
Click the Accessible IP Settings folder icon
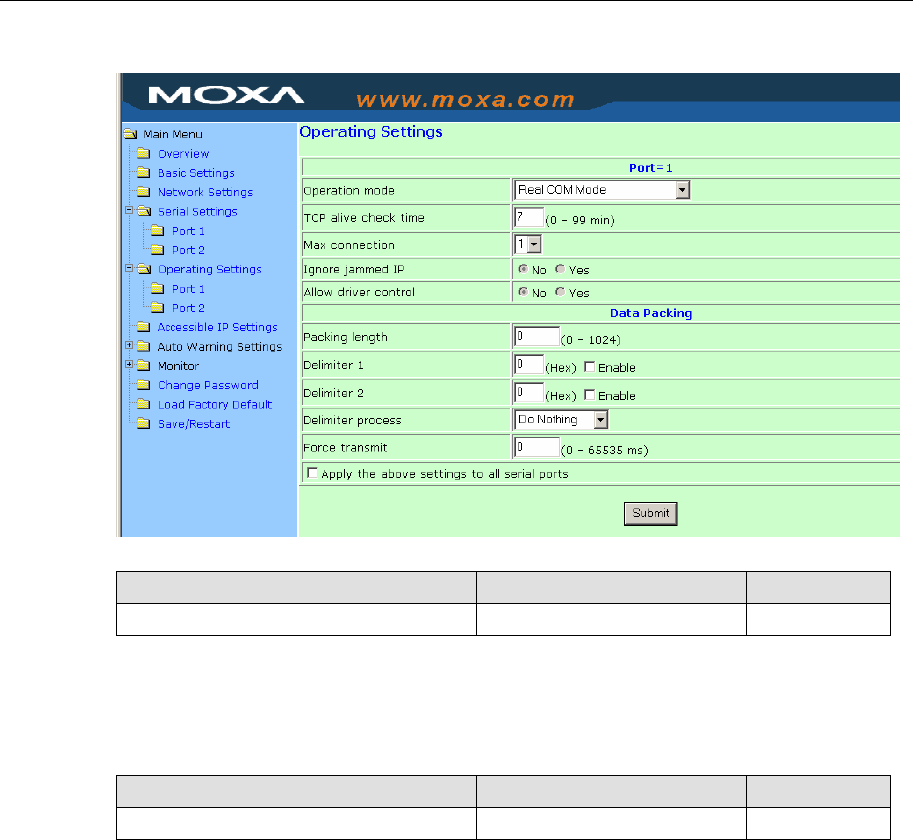tap(143, 327)
